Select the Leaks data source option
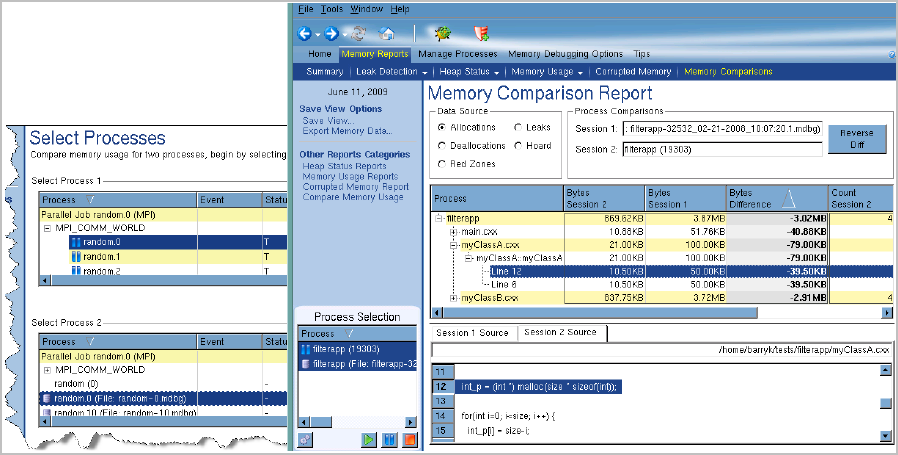898x455 pixels. (x=519, y=128)
